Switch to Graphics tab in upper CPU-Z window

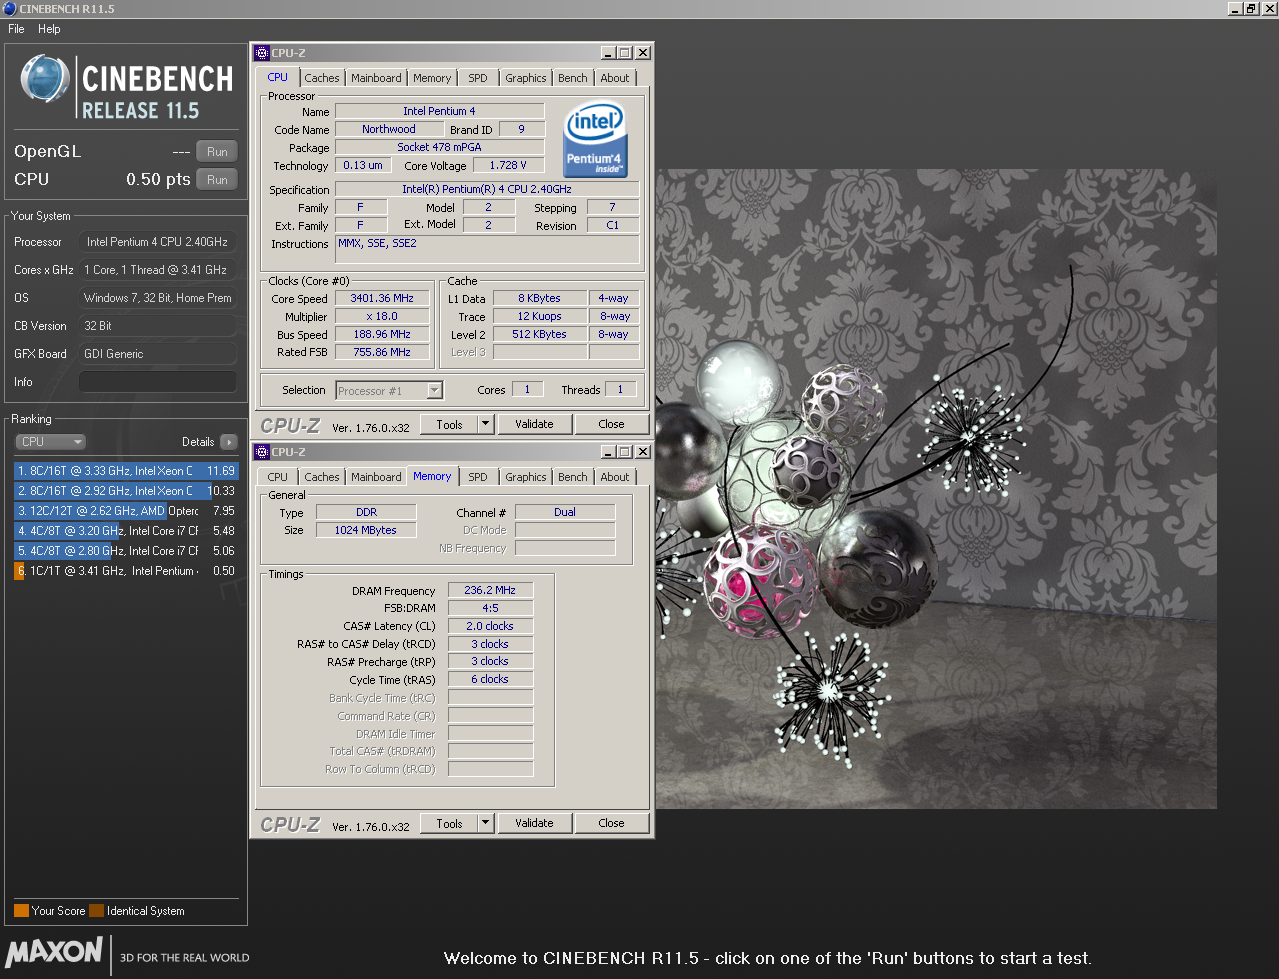[x=526, y=78]
